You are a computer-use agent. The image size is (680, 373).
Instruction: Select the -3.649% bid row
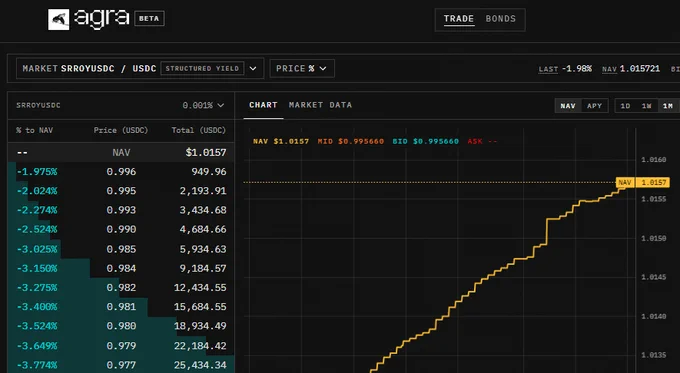tap(121, 346)
